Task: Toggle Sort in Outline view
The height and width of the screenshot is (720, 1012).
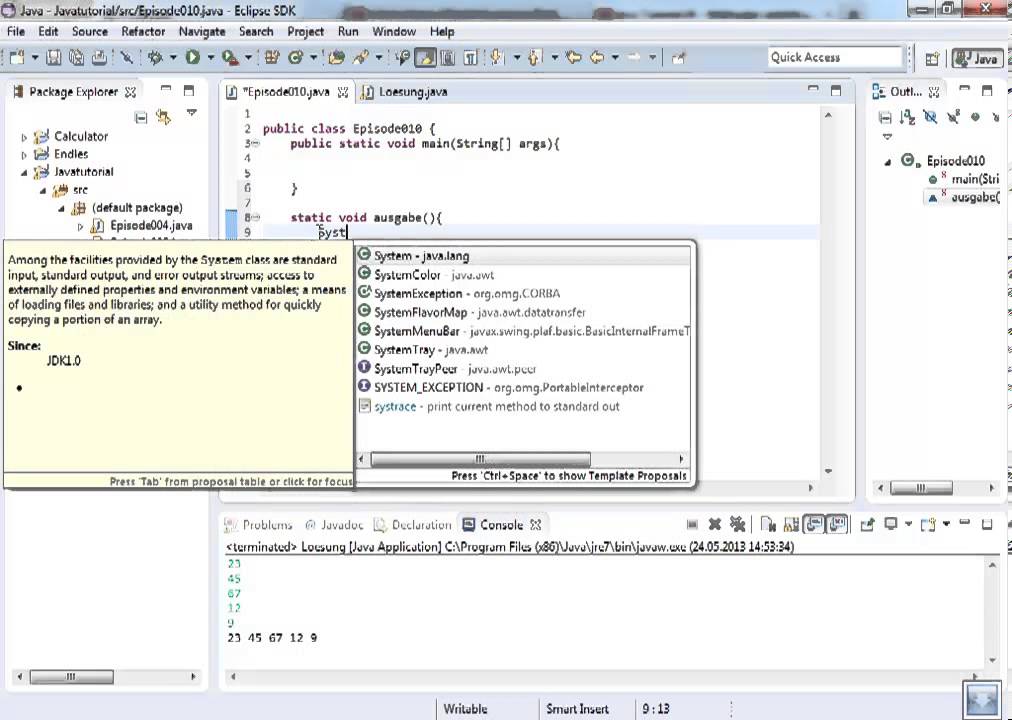Action: (x=907, y=117)
